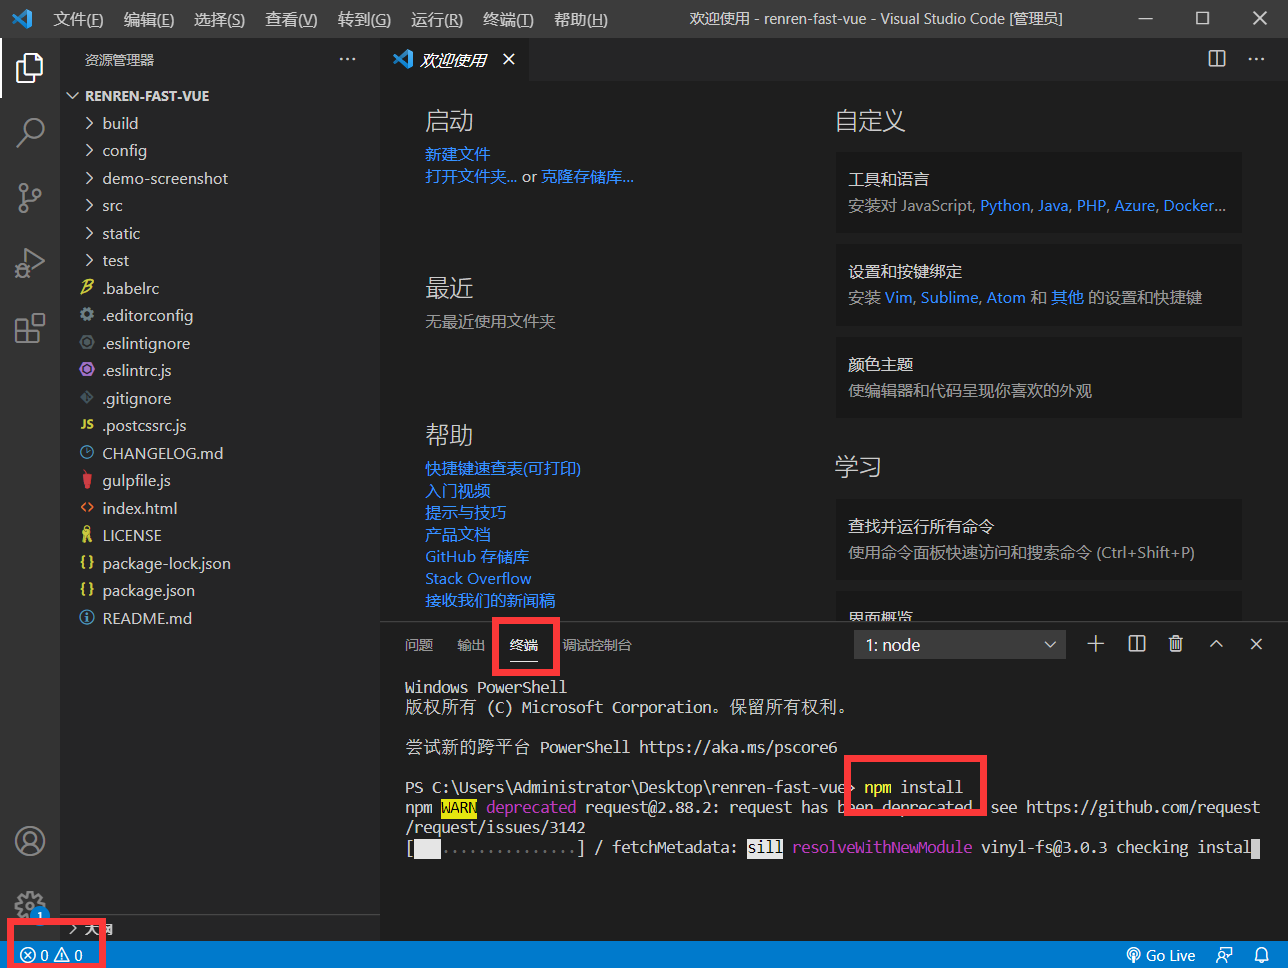Open the feedback icon in status bar

coord(1224,955)
